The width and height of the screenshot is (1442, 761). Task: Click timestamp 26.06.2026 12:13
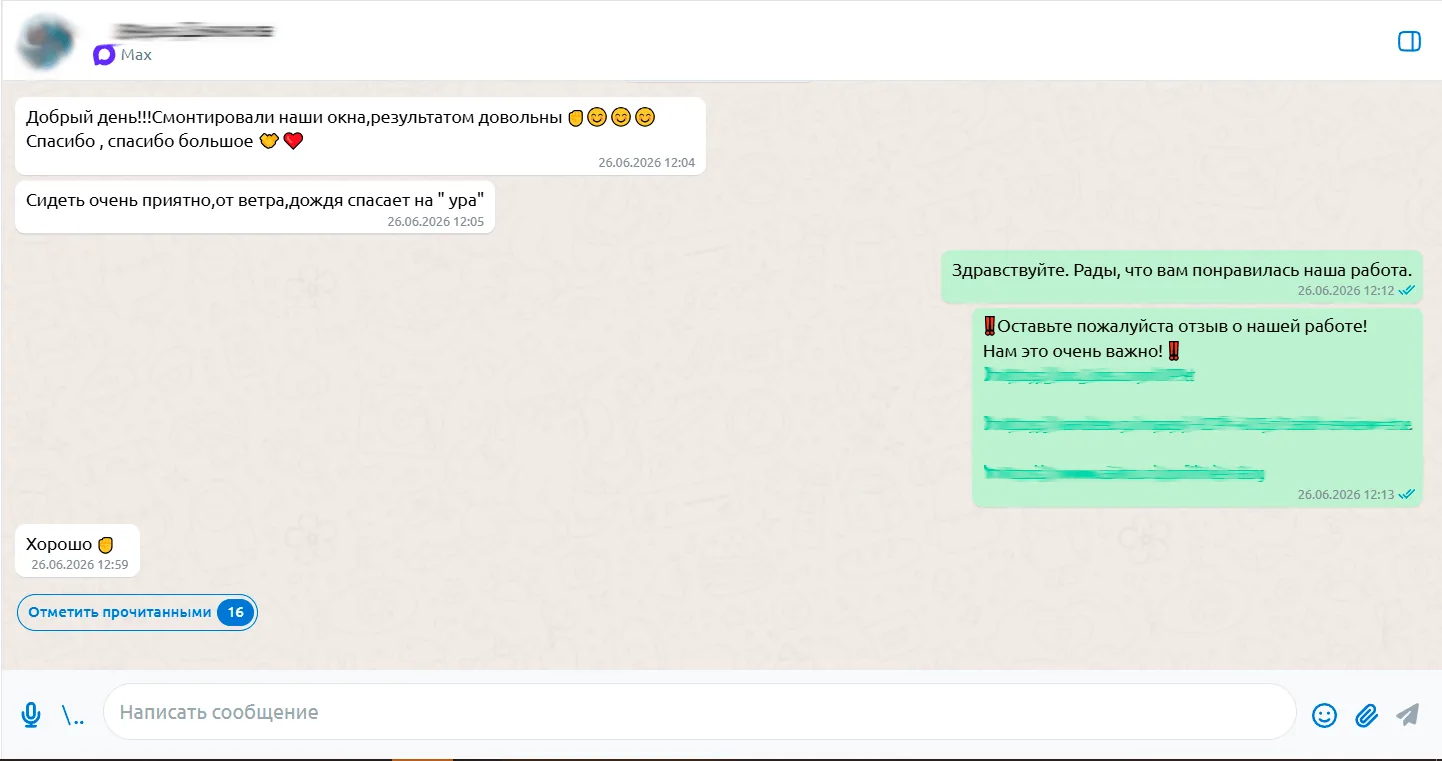1345,494
